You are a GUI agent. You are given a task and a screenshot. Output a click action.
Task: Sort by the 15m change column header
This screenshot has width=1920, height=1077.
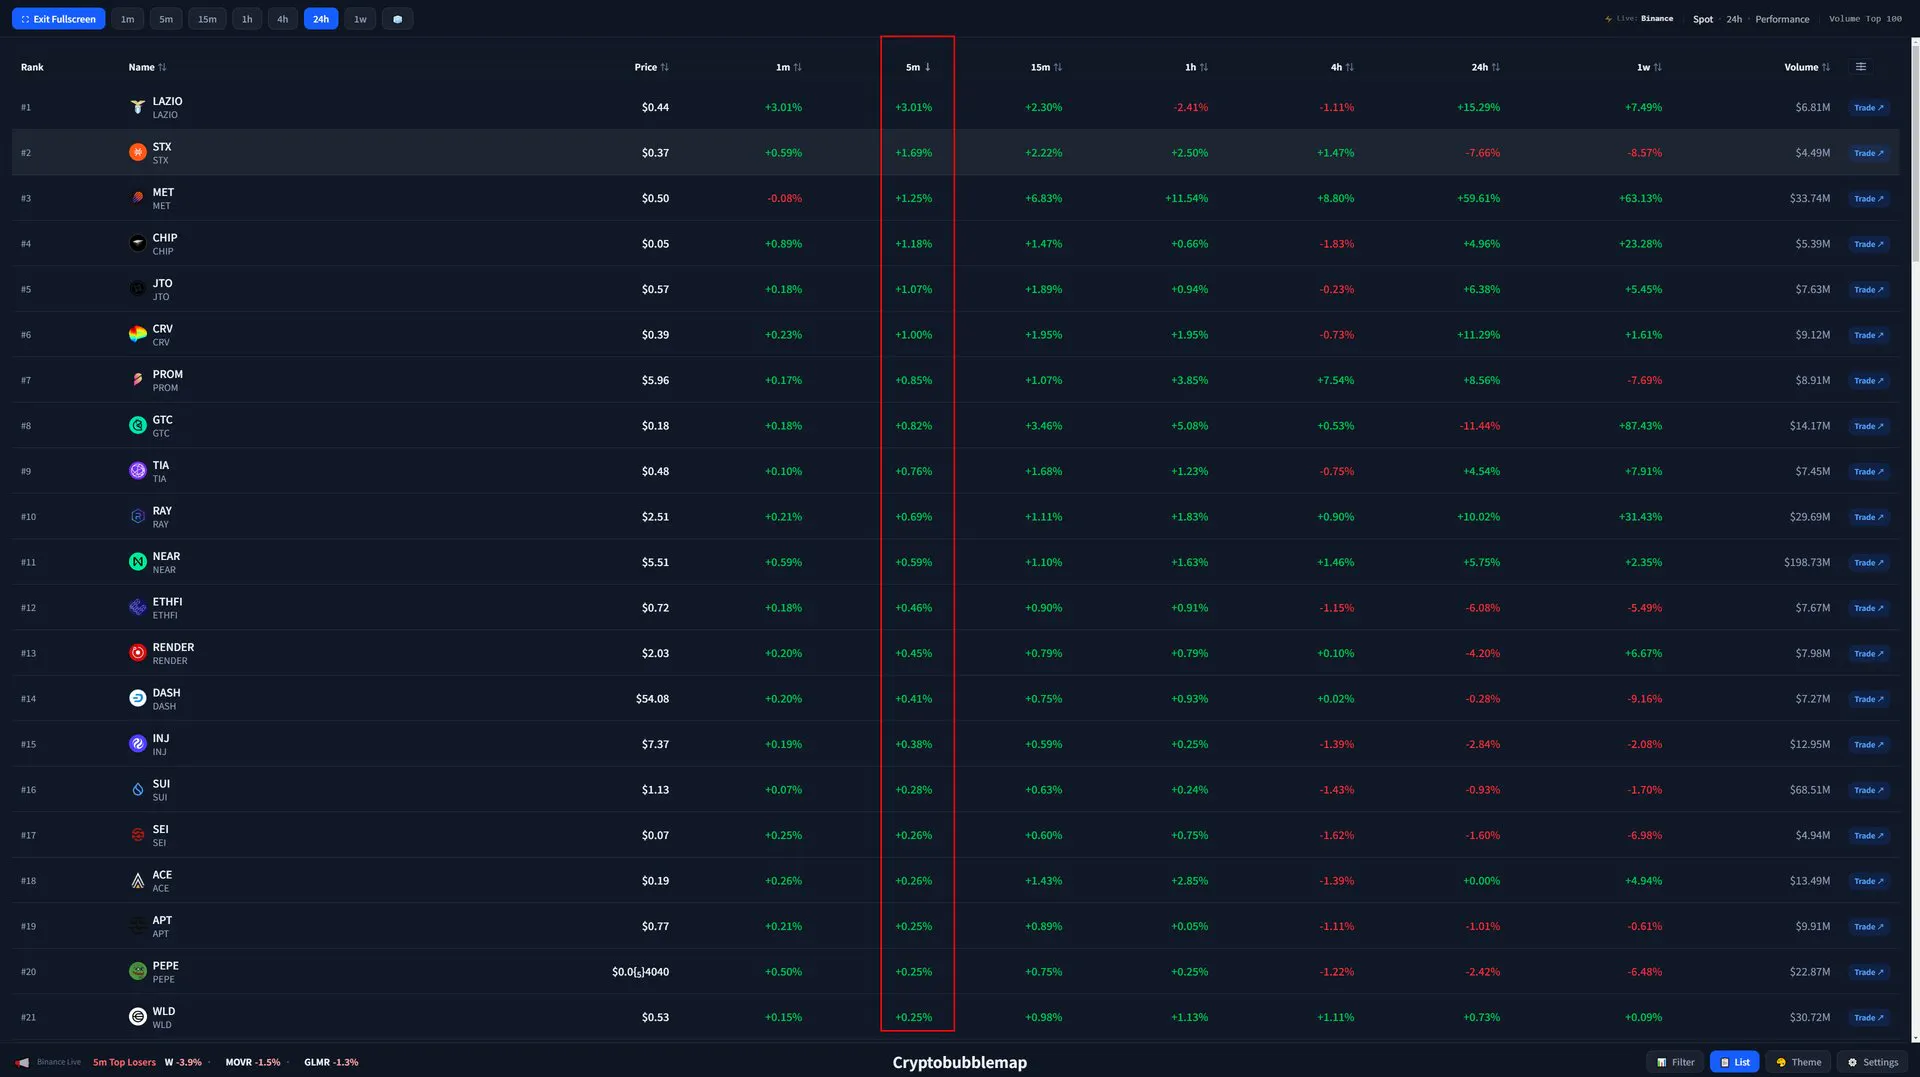click(x=1046, y=67)
